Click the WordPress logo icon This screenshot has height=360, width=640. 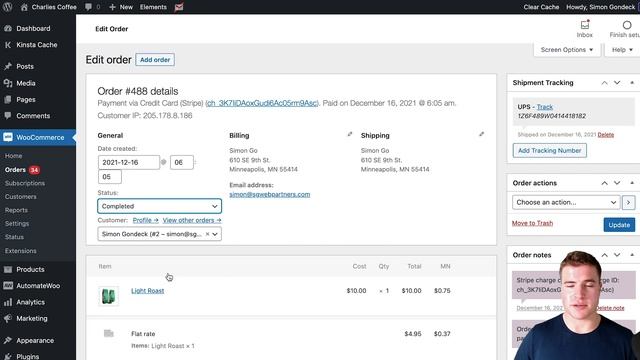7,7
